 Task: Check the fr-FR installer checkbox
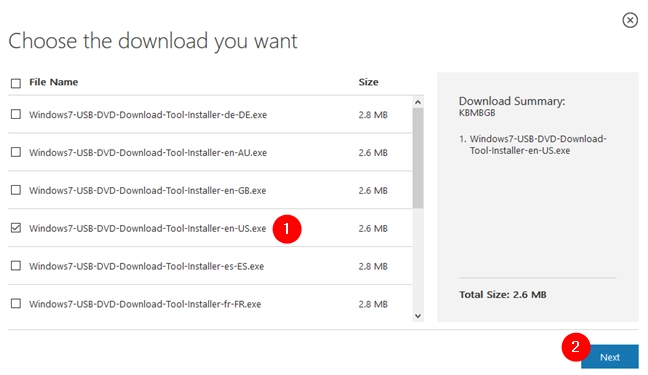click(16, 303)
